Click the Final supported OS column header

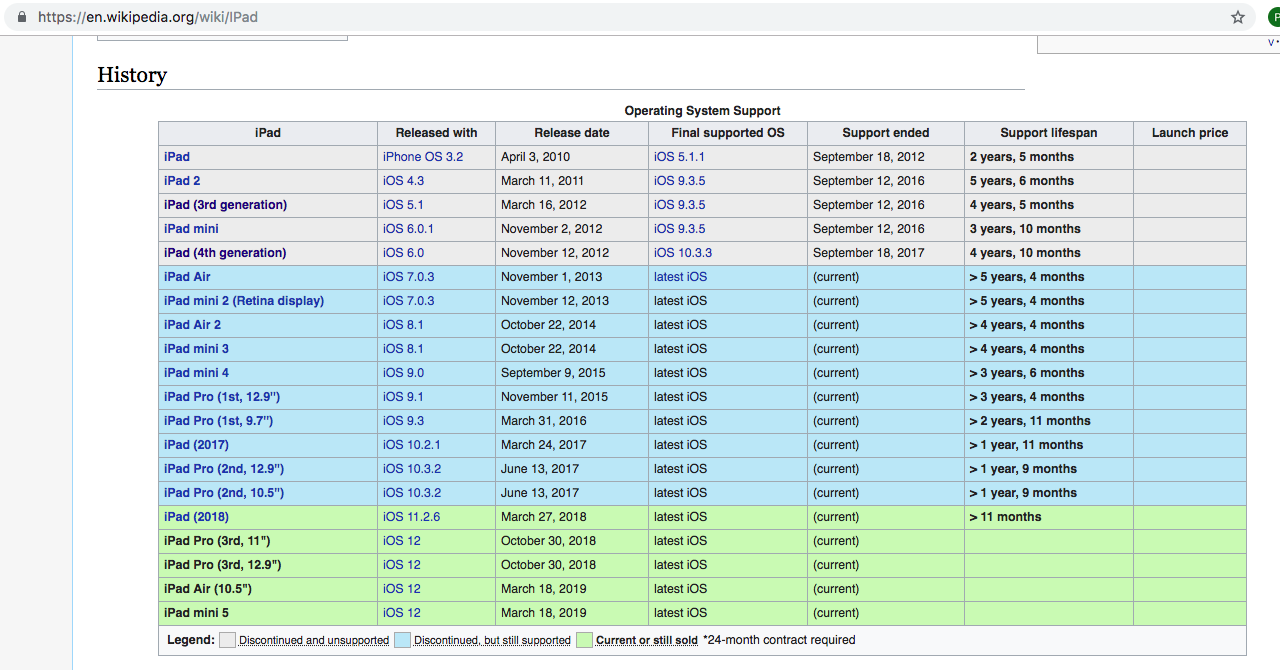pyautogui.click(x=728, y=133)
